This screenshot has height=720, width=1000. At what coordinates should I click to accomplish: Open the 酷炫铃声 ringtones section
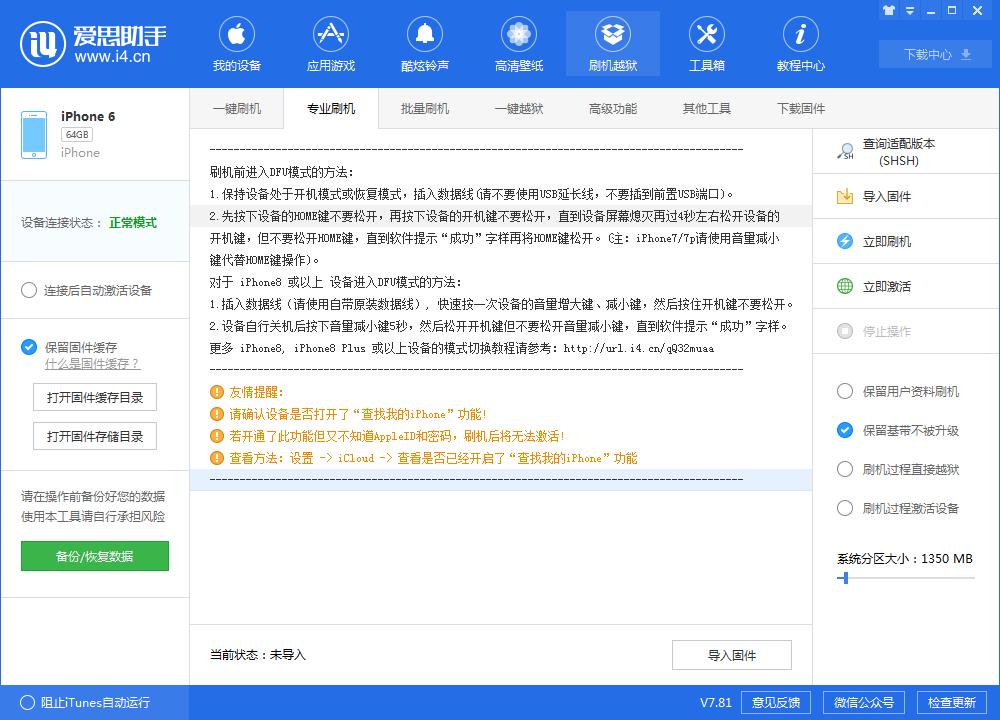(424, 43)
